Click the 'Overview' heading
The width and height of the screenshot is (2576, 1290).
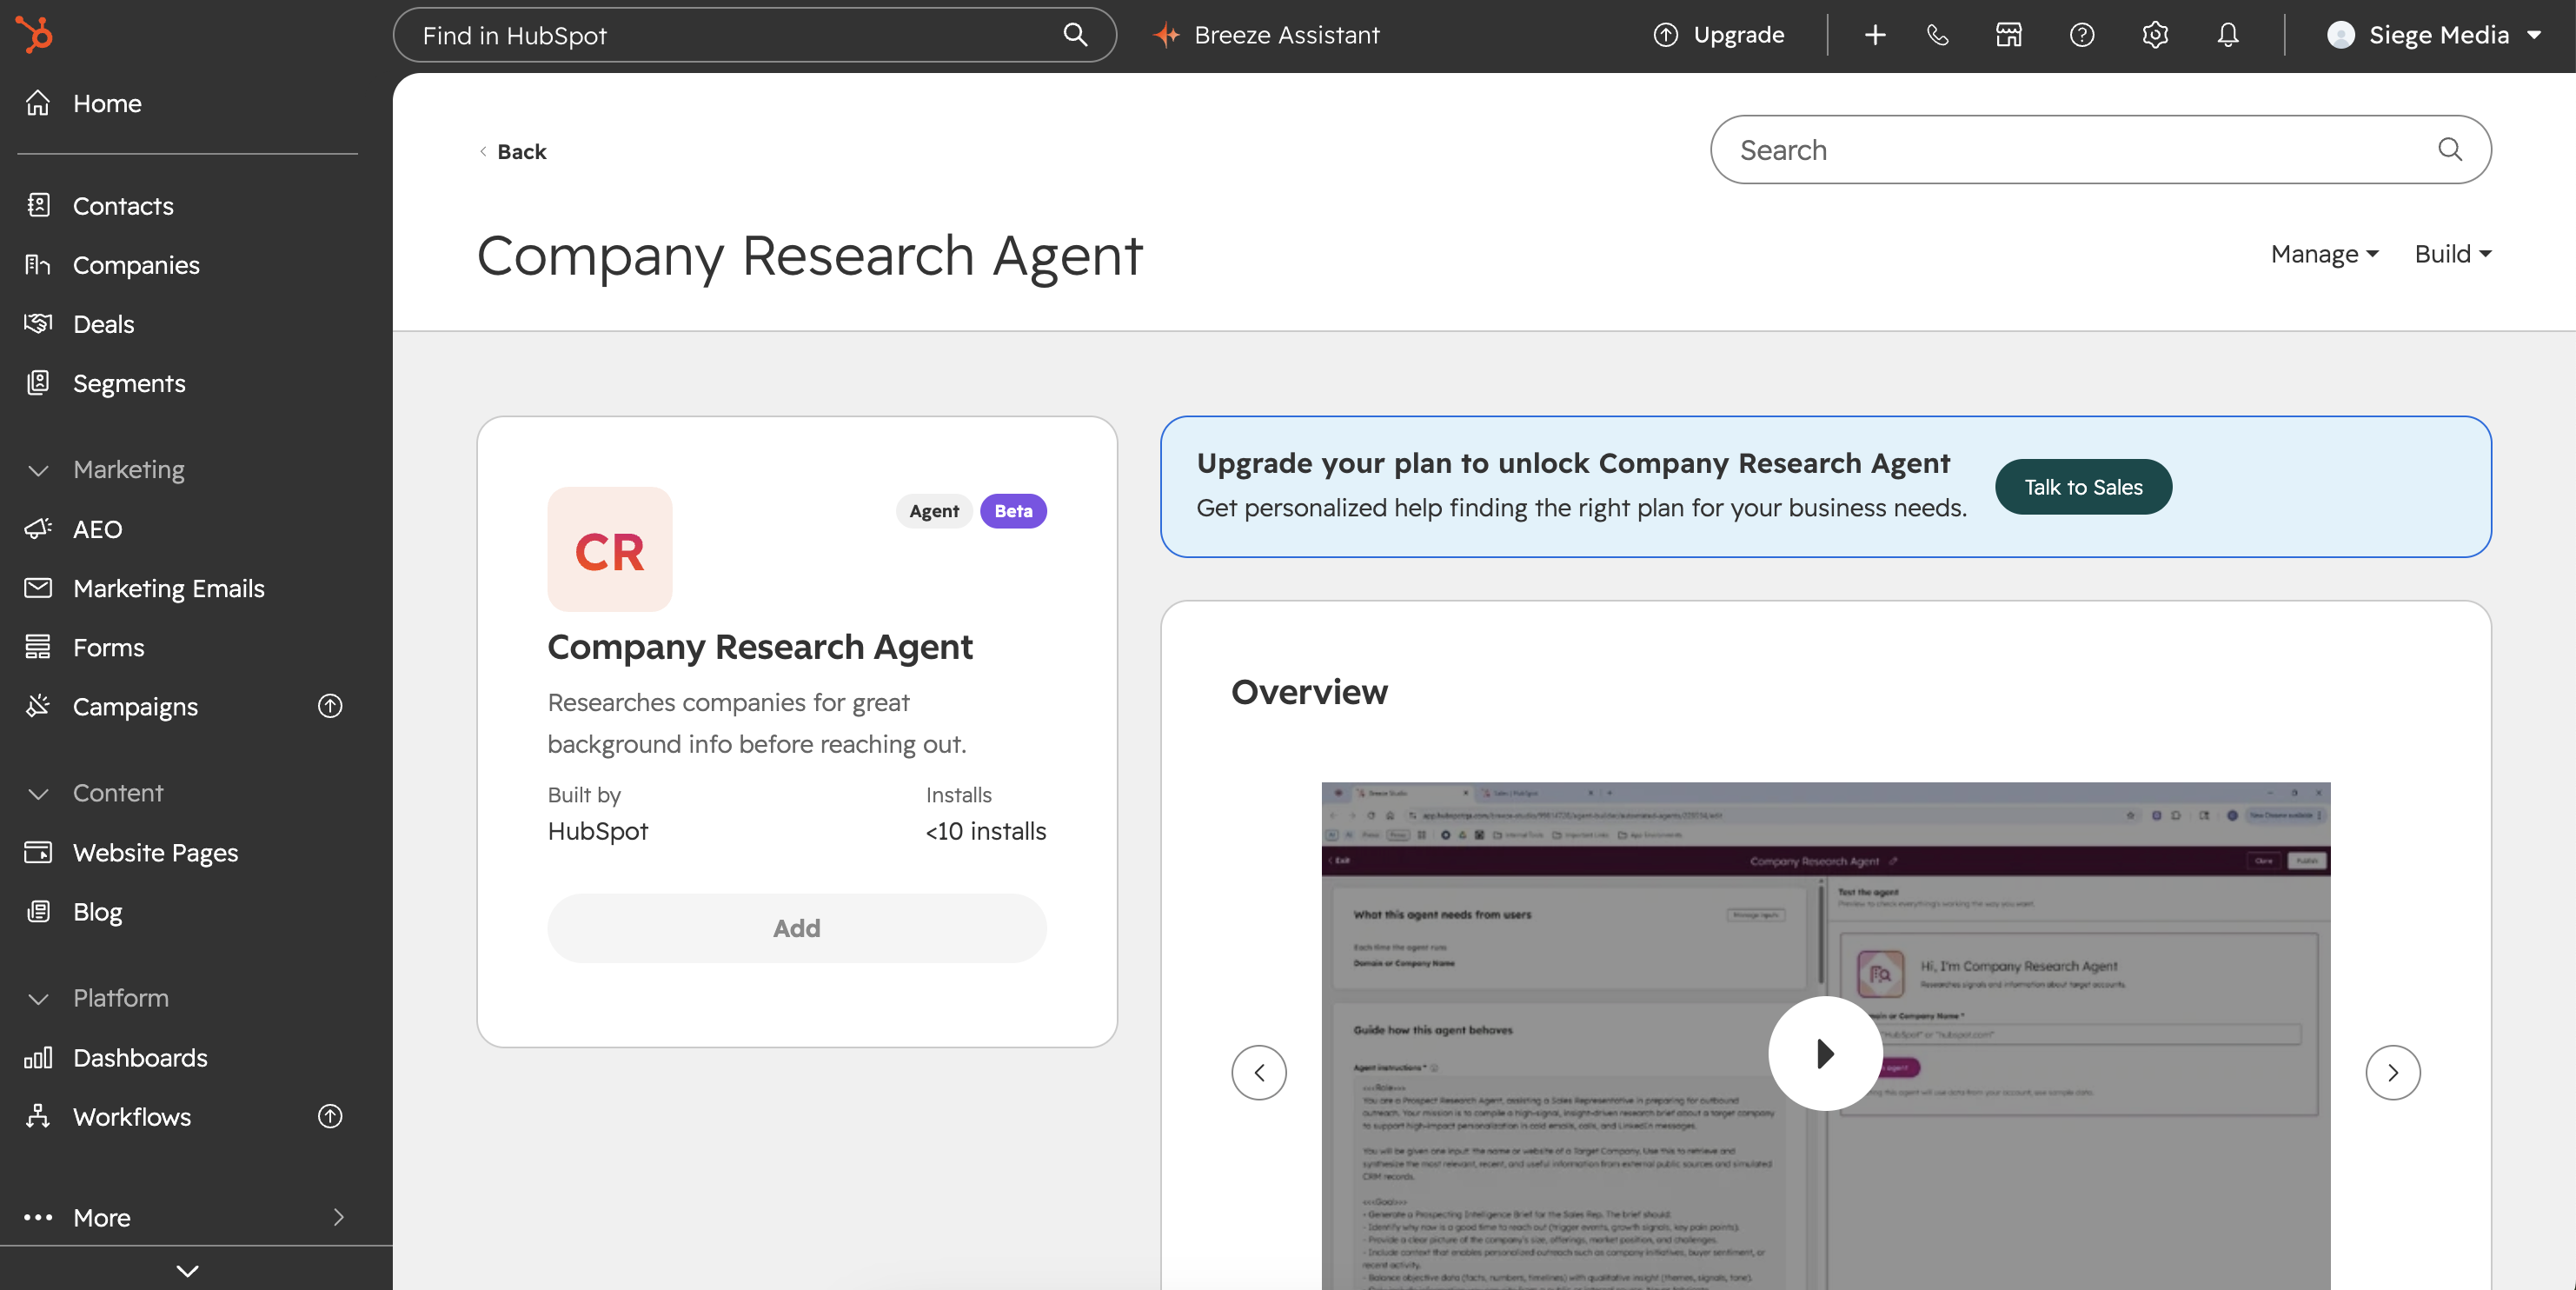1309,692
